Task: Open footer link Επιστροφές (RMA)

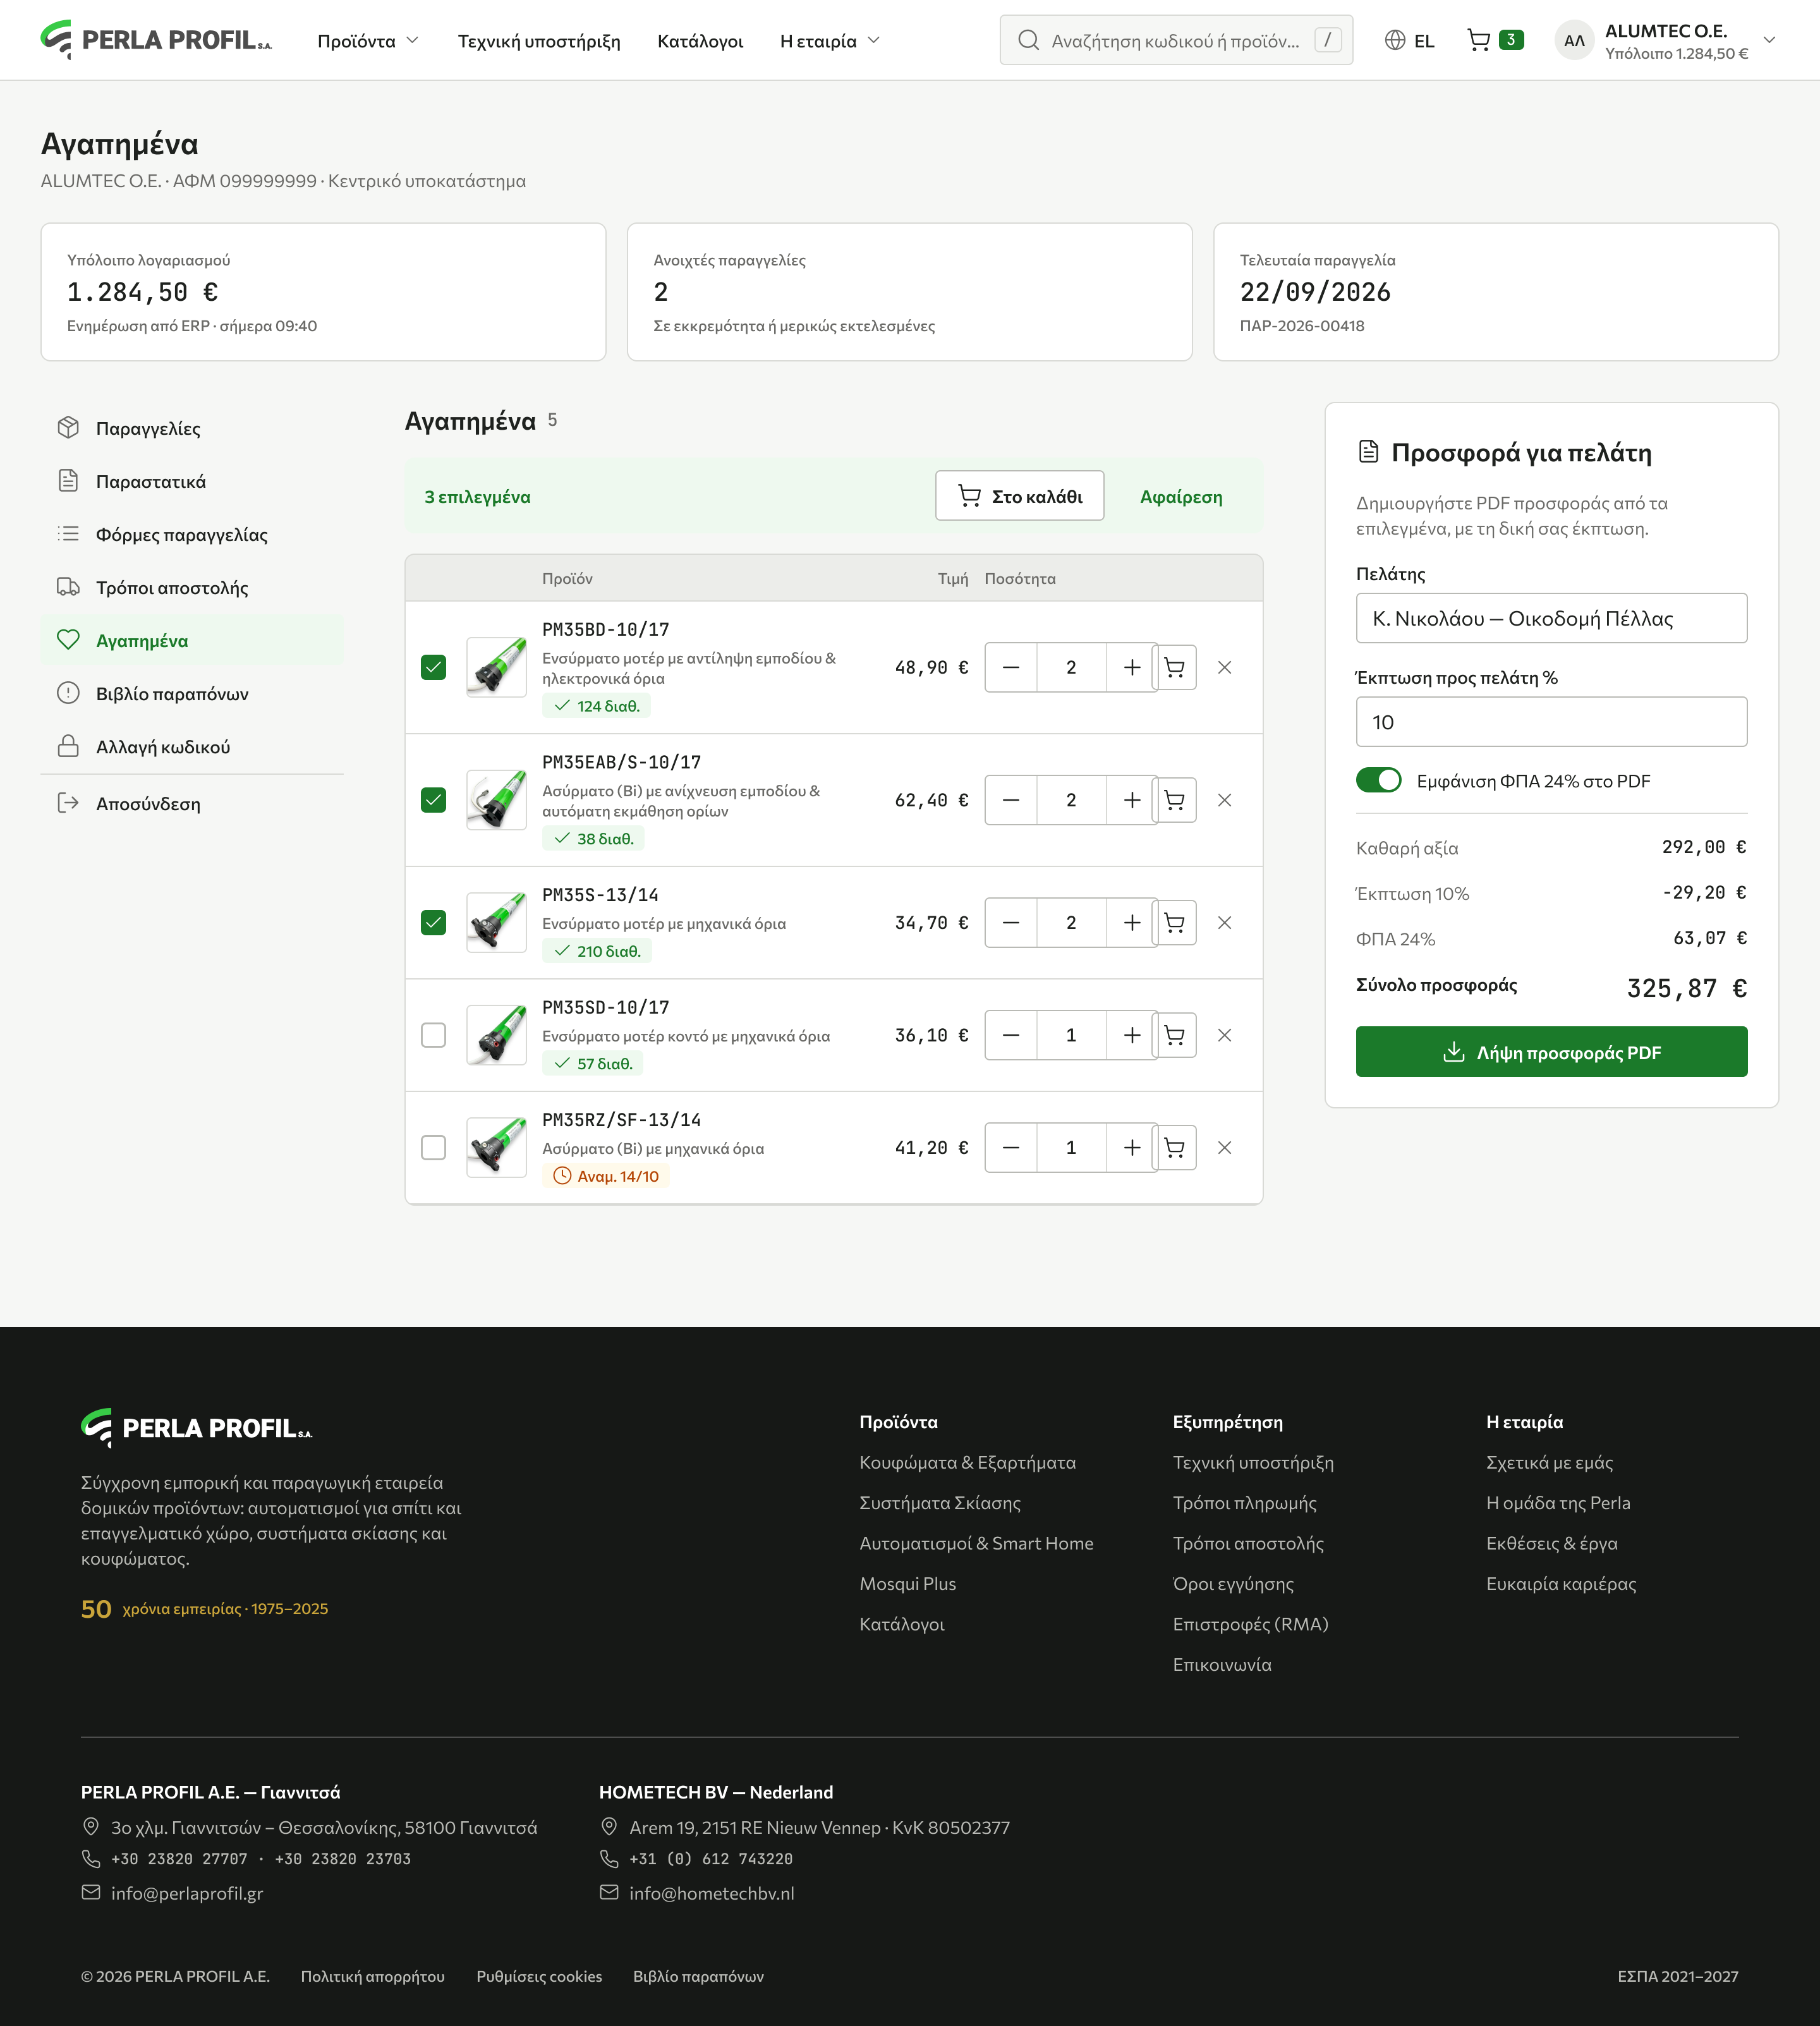Action: pos(1250,1623)
